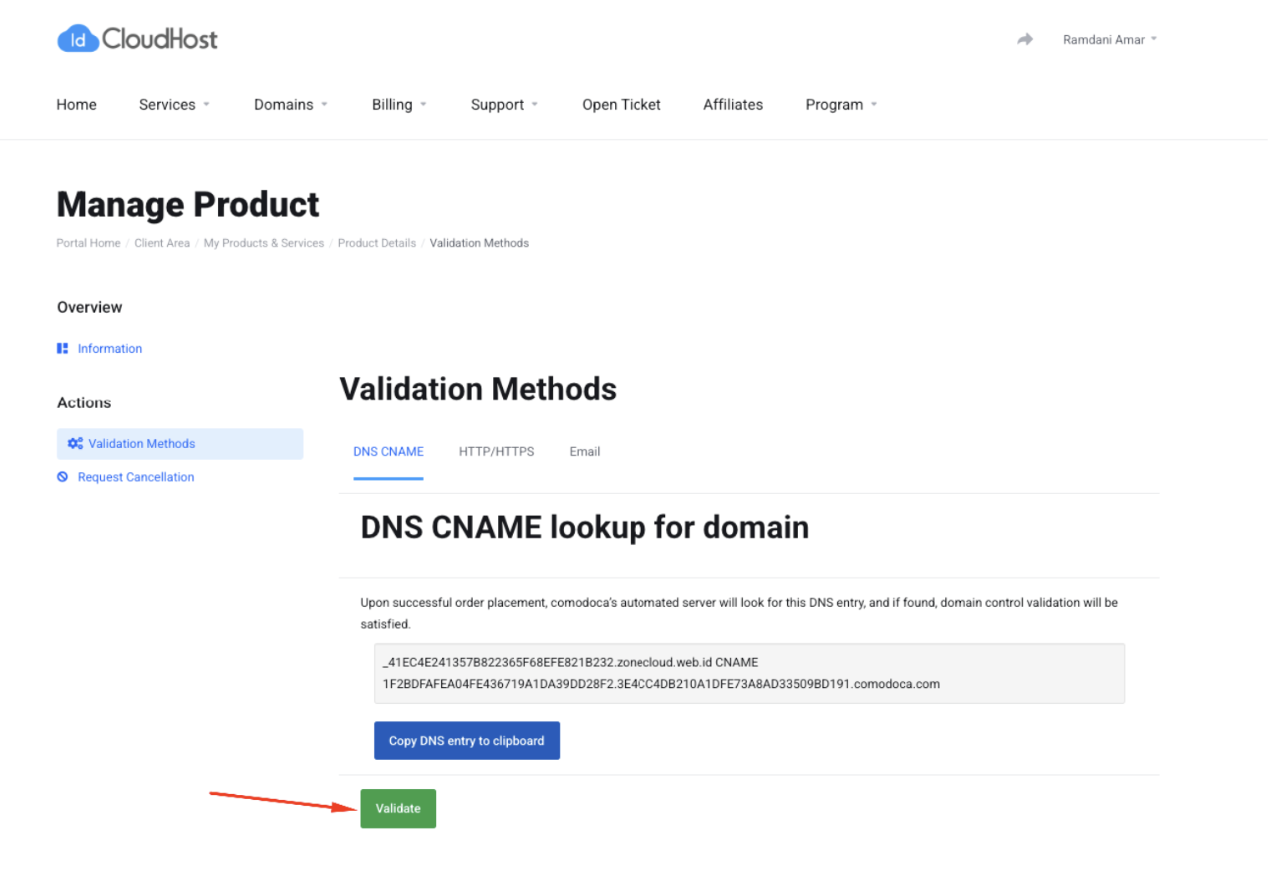Screen dimensions: 1282x886
Task: Click the Information panel icon in sidebar
Action: 63,349
